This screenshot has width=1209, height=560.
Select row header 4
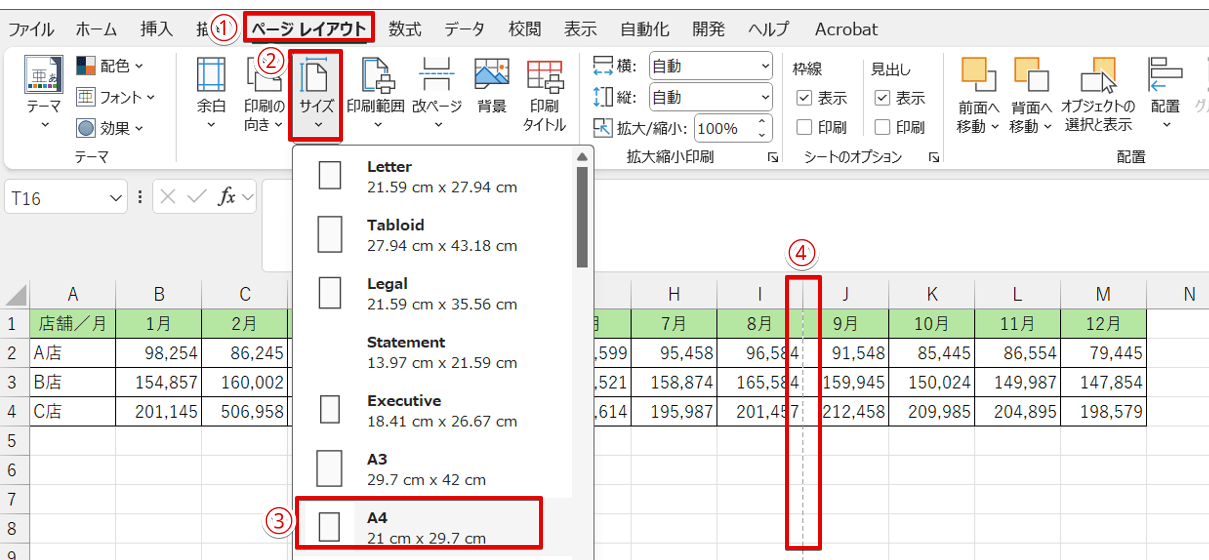tap(14, 411)
